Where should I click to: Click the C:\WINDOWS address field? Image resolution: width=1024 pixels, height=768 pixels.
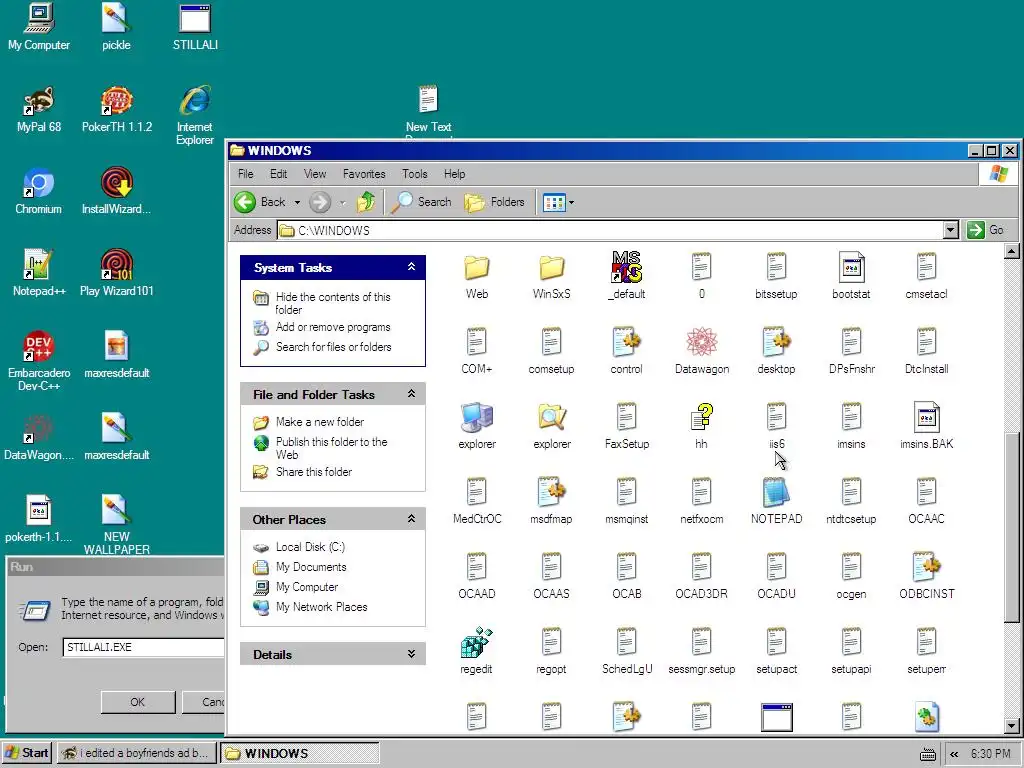(x=610, y=230)
